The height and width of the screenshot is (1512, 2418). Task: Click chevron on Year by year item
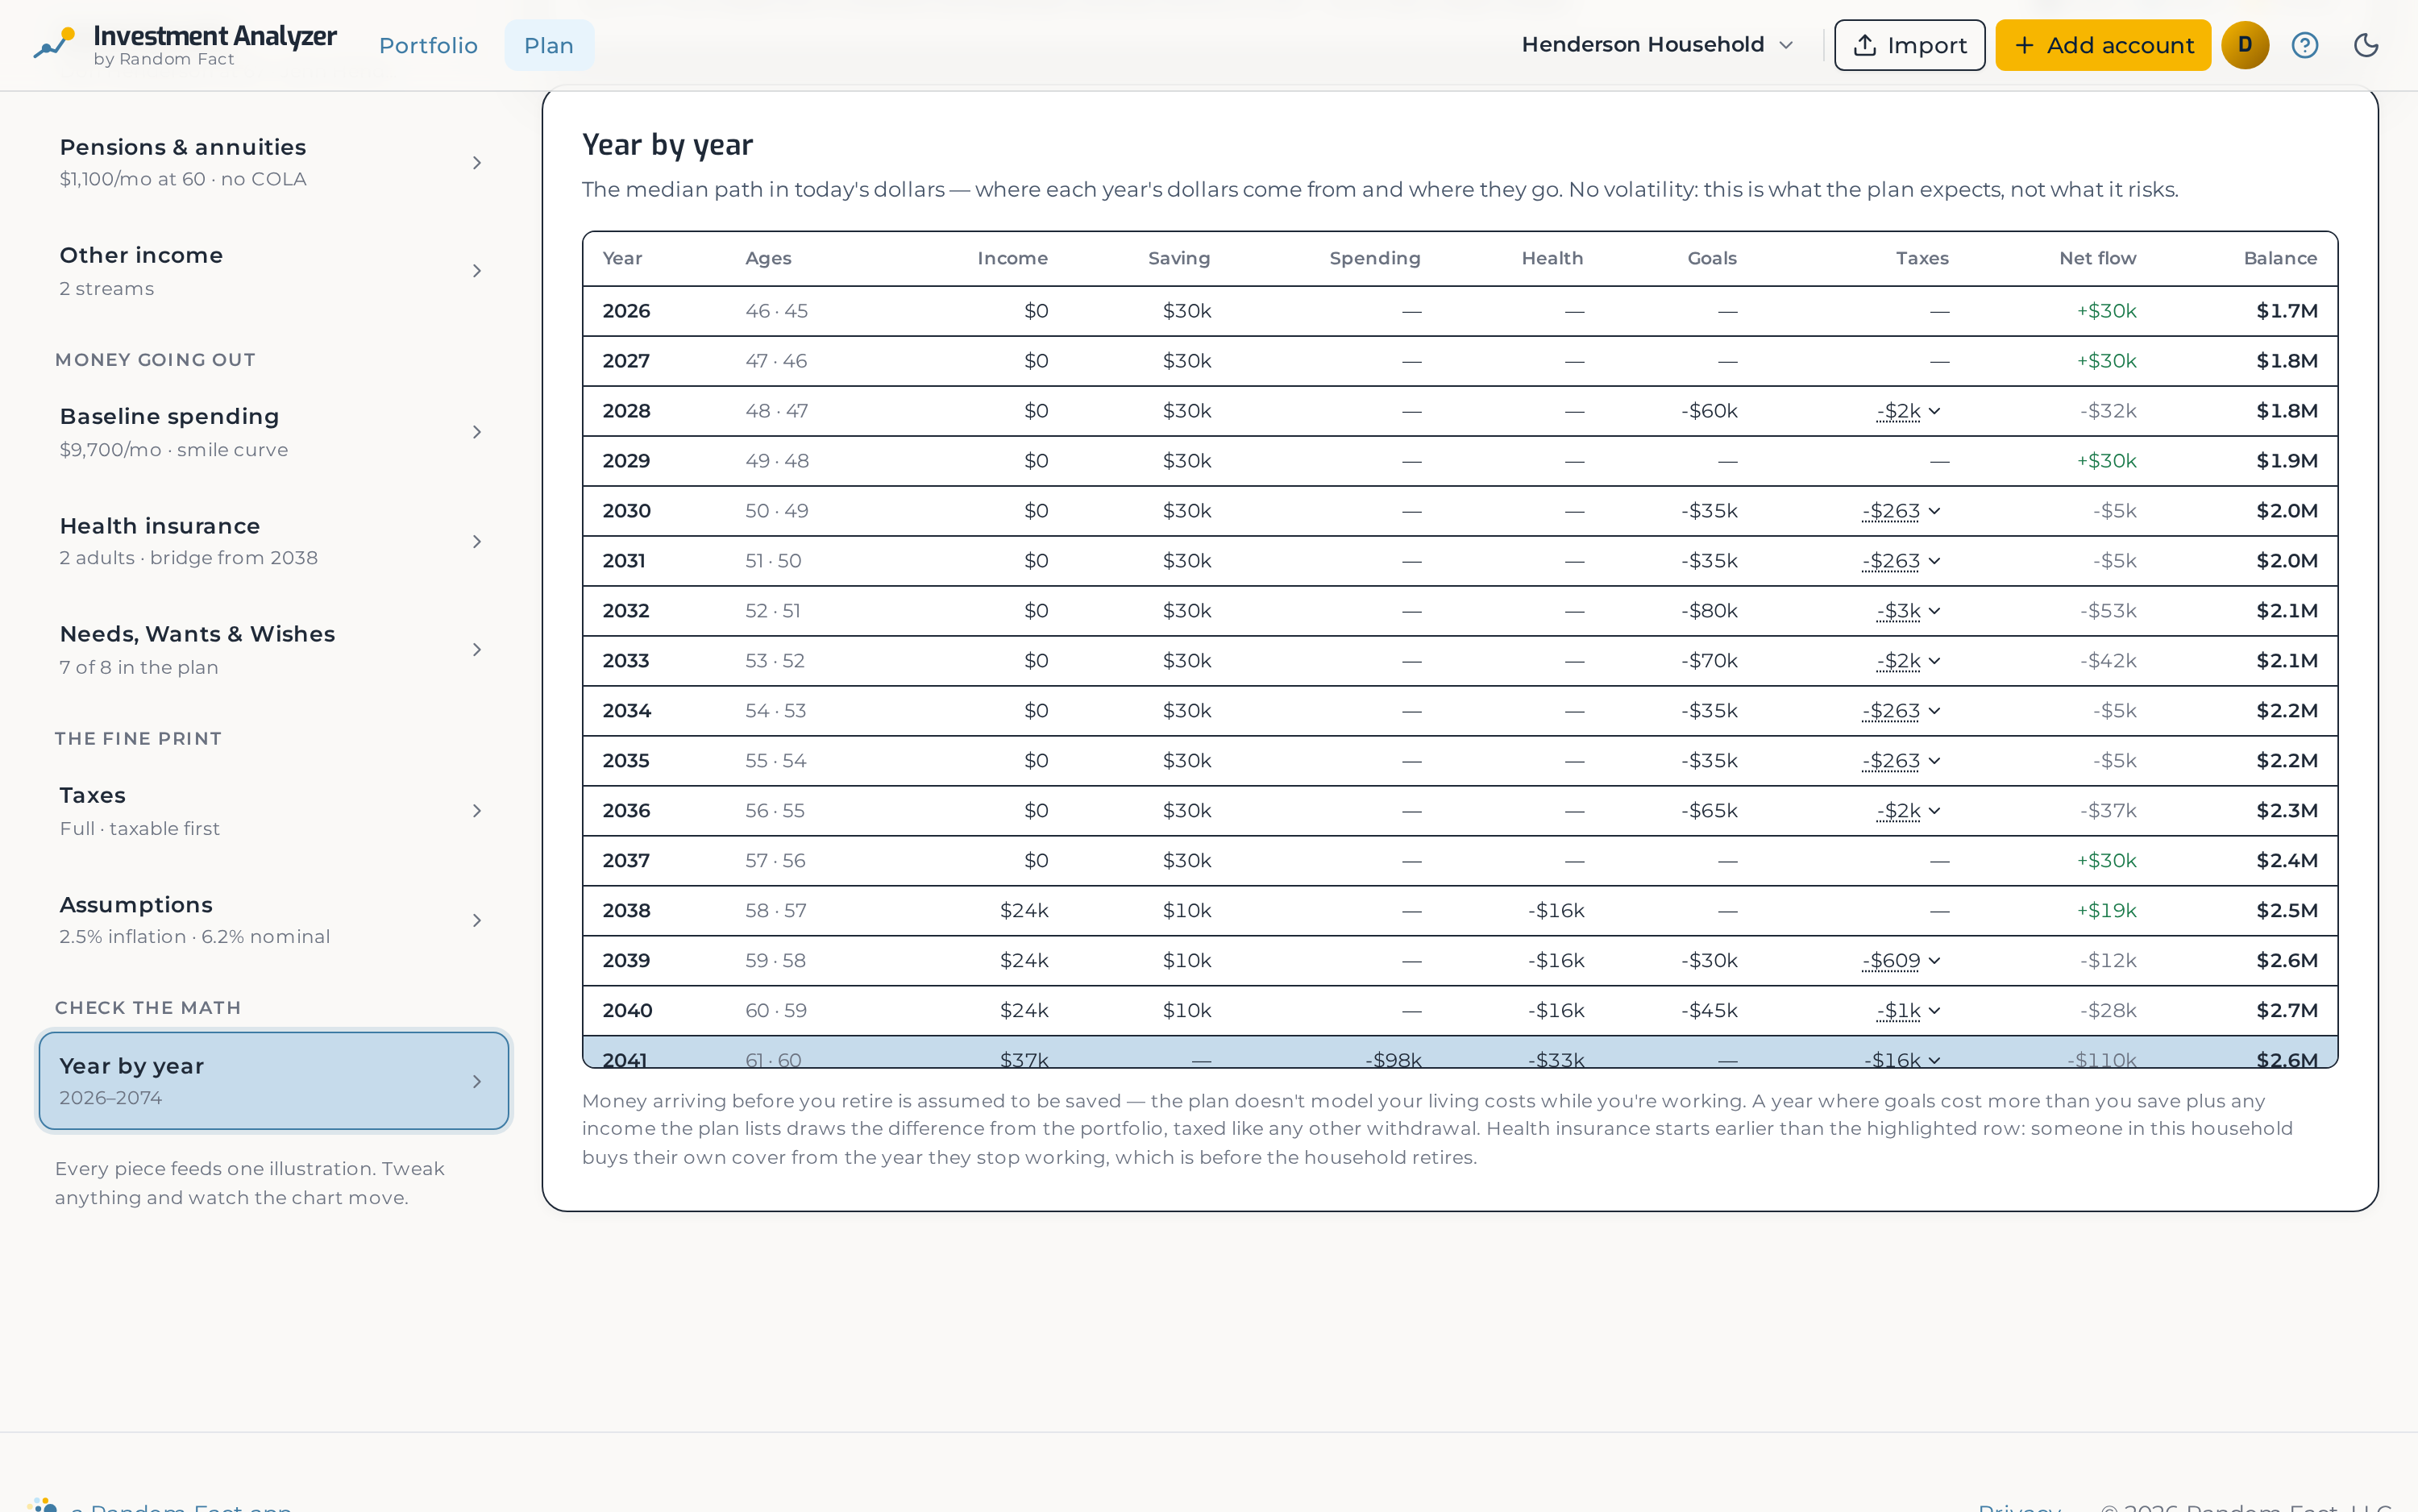477,1081
